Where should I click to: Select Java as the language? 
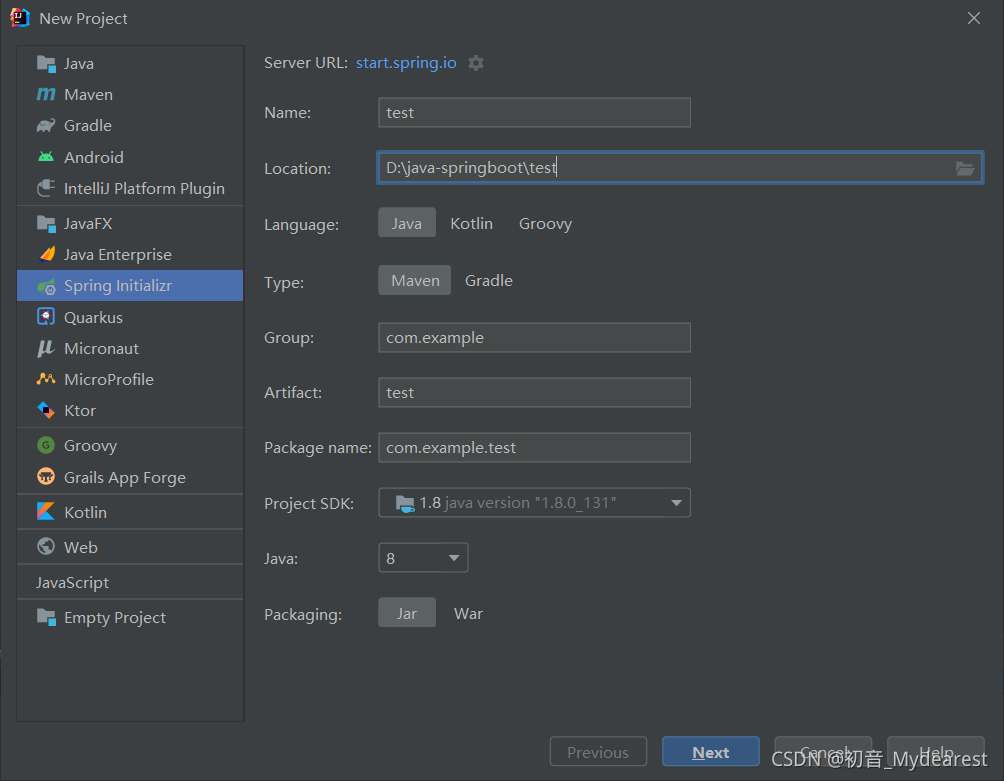point(407,223)
